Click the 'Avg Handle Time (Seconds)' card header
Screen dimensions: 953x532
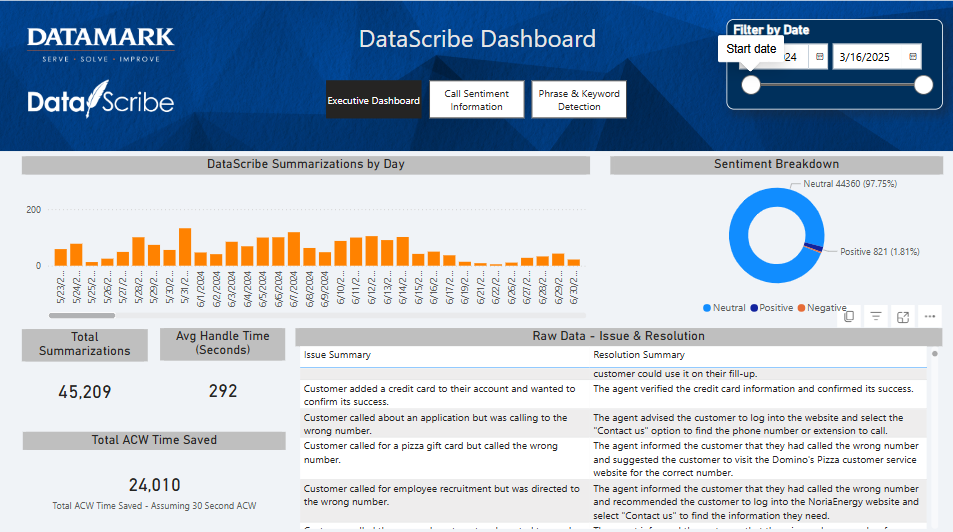222,344
